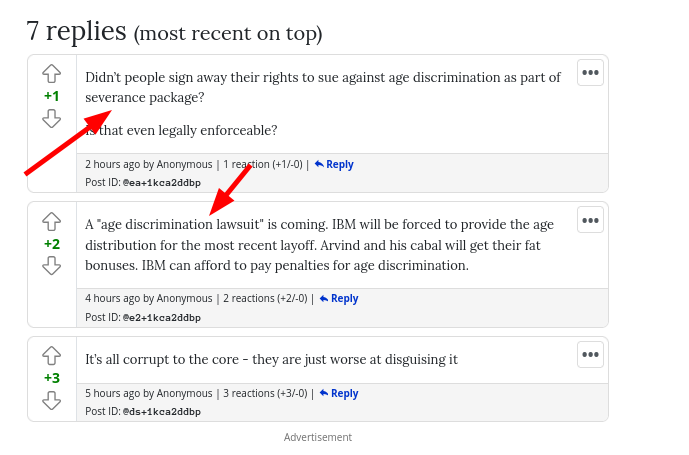Upvote the severance package reply
Image resolution: width=689 pixels, height=455 pixels.
(x=52, y=73)
